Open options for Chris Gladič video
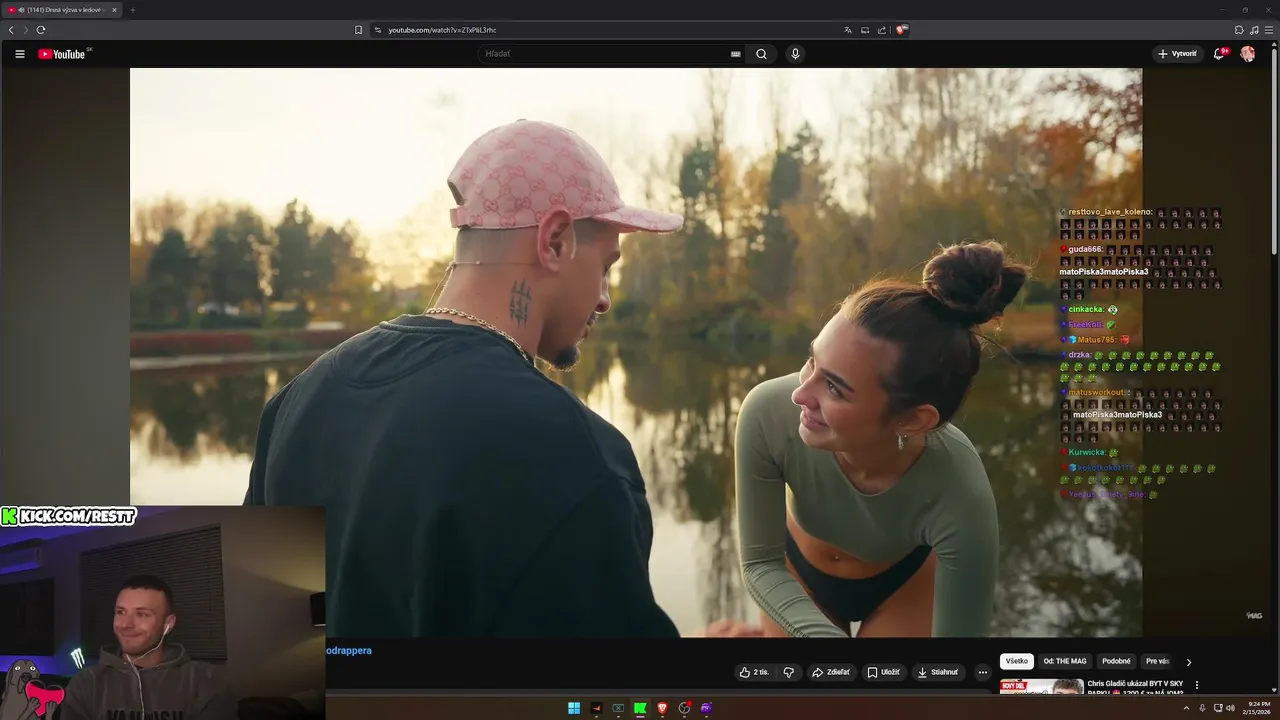The width and height of the screenshot is (1280, 720). click(1197, 685)
